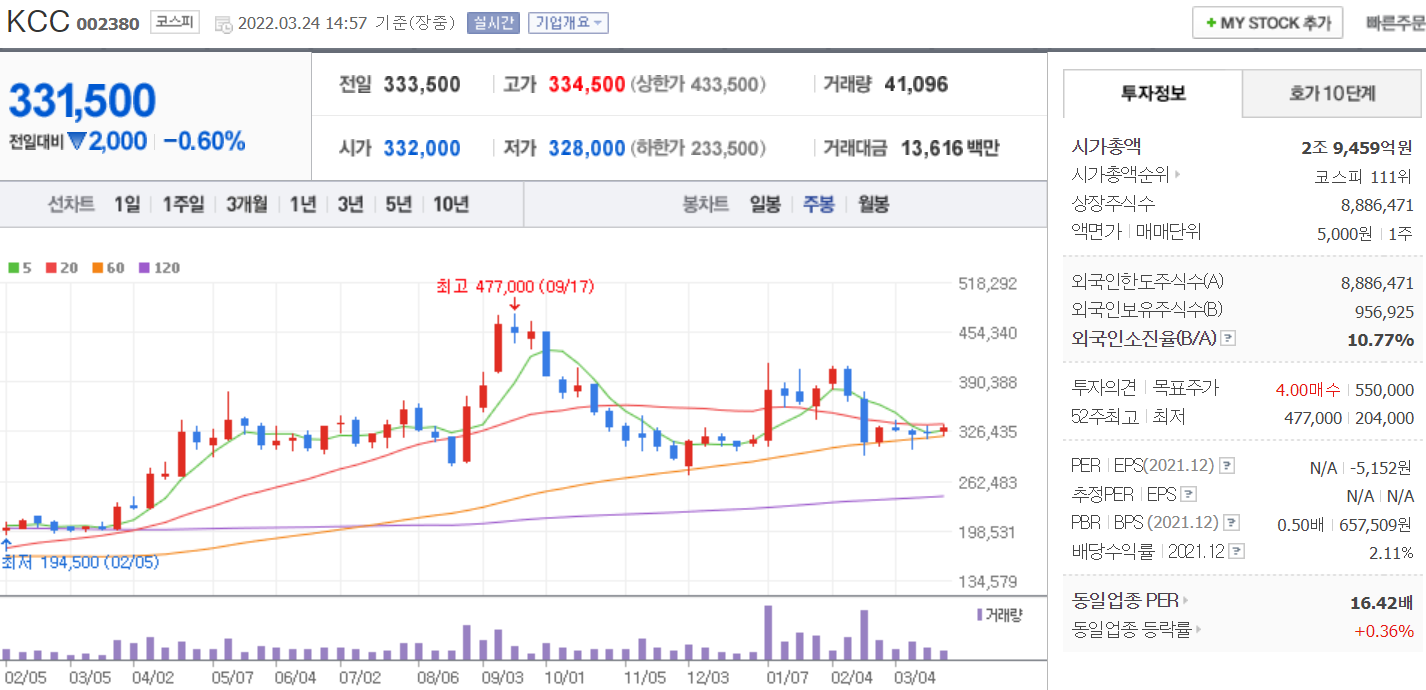Click the help icon next to 추정PER EPS
Image resolution: width=1426 pixels, height=690 pixels.
[1187, 494]
